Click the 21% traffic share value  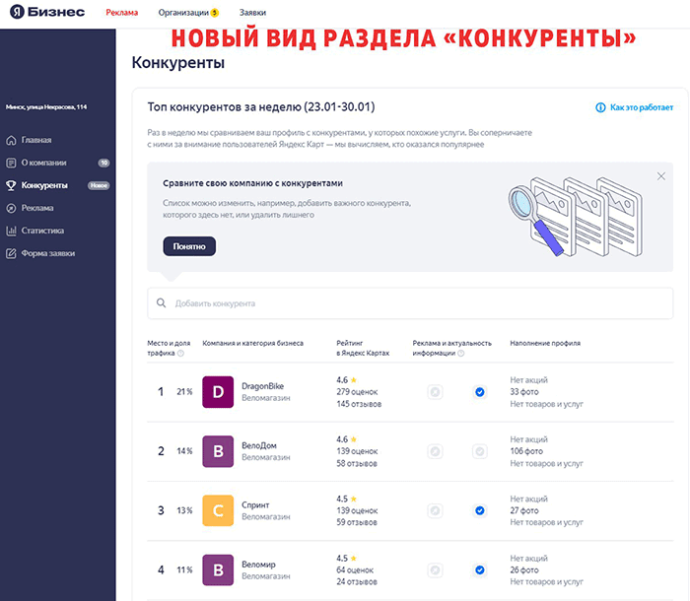click(184, 392)
